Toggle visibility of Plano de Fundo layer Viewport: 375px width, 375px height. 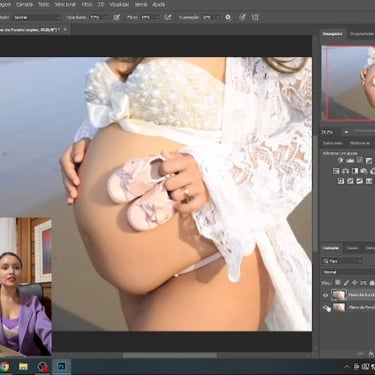pos(325,307)
